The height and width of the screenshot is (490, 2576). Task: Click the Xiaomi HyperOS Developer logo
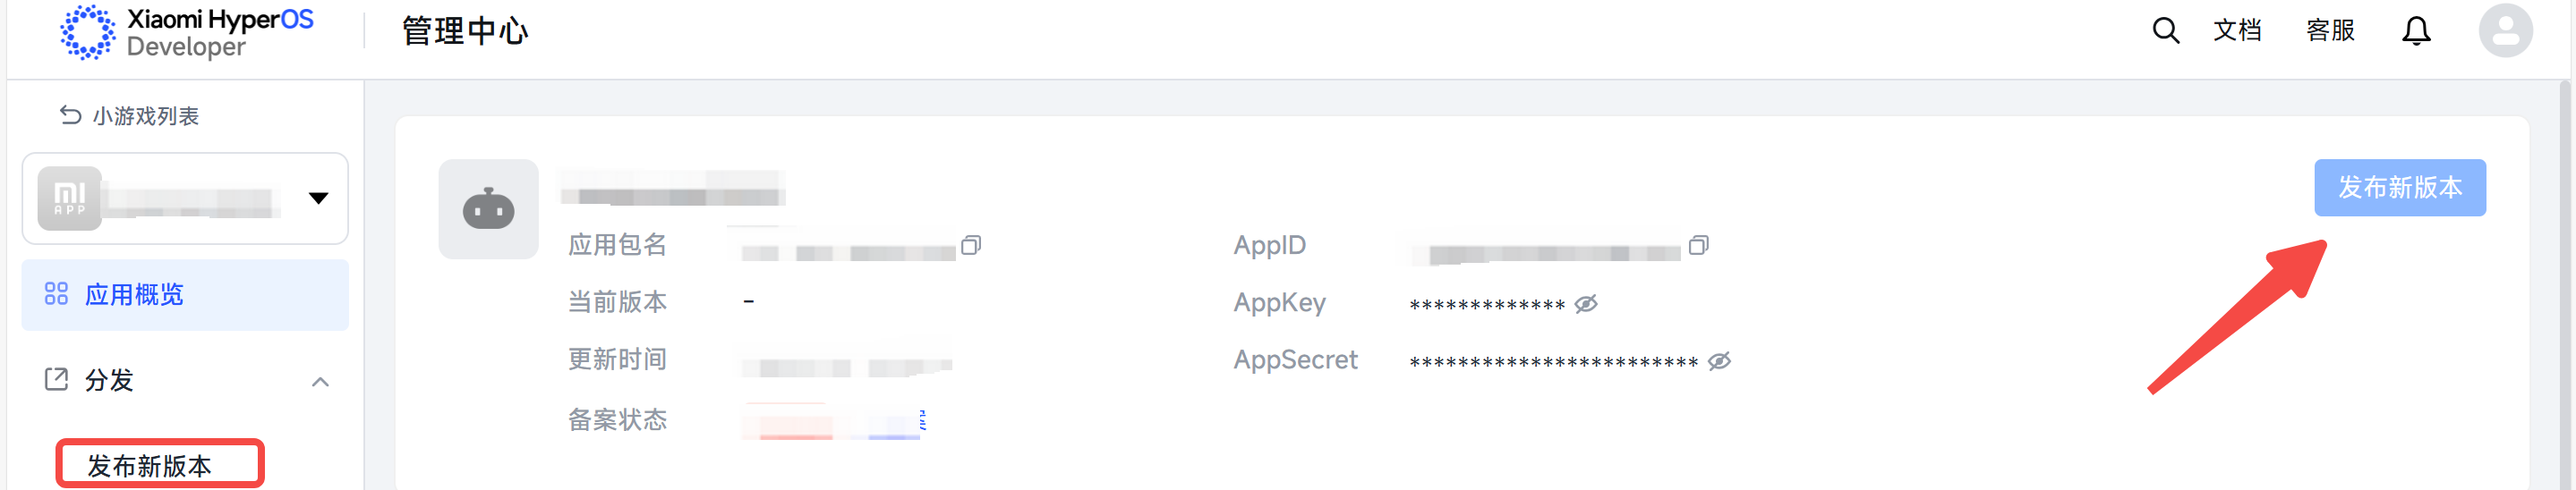[187, 32]
